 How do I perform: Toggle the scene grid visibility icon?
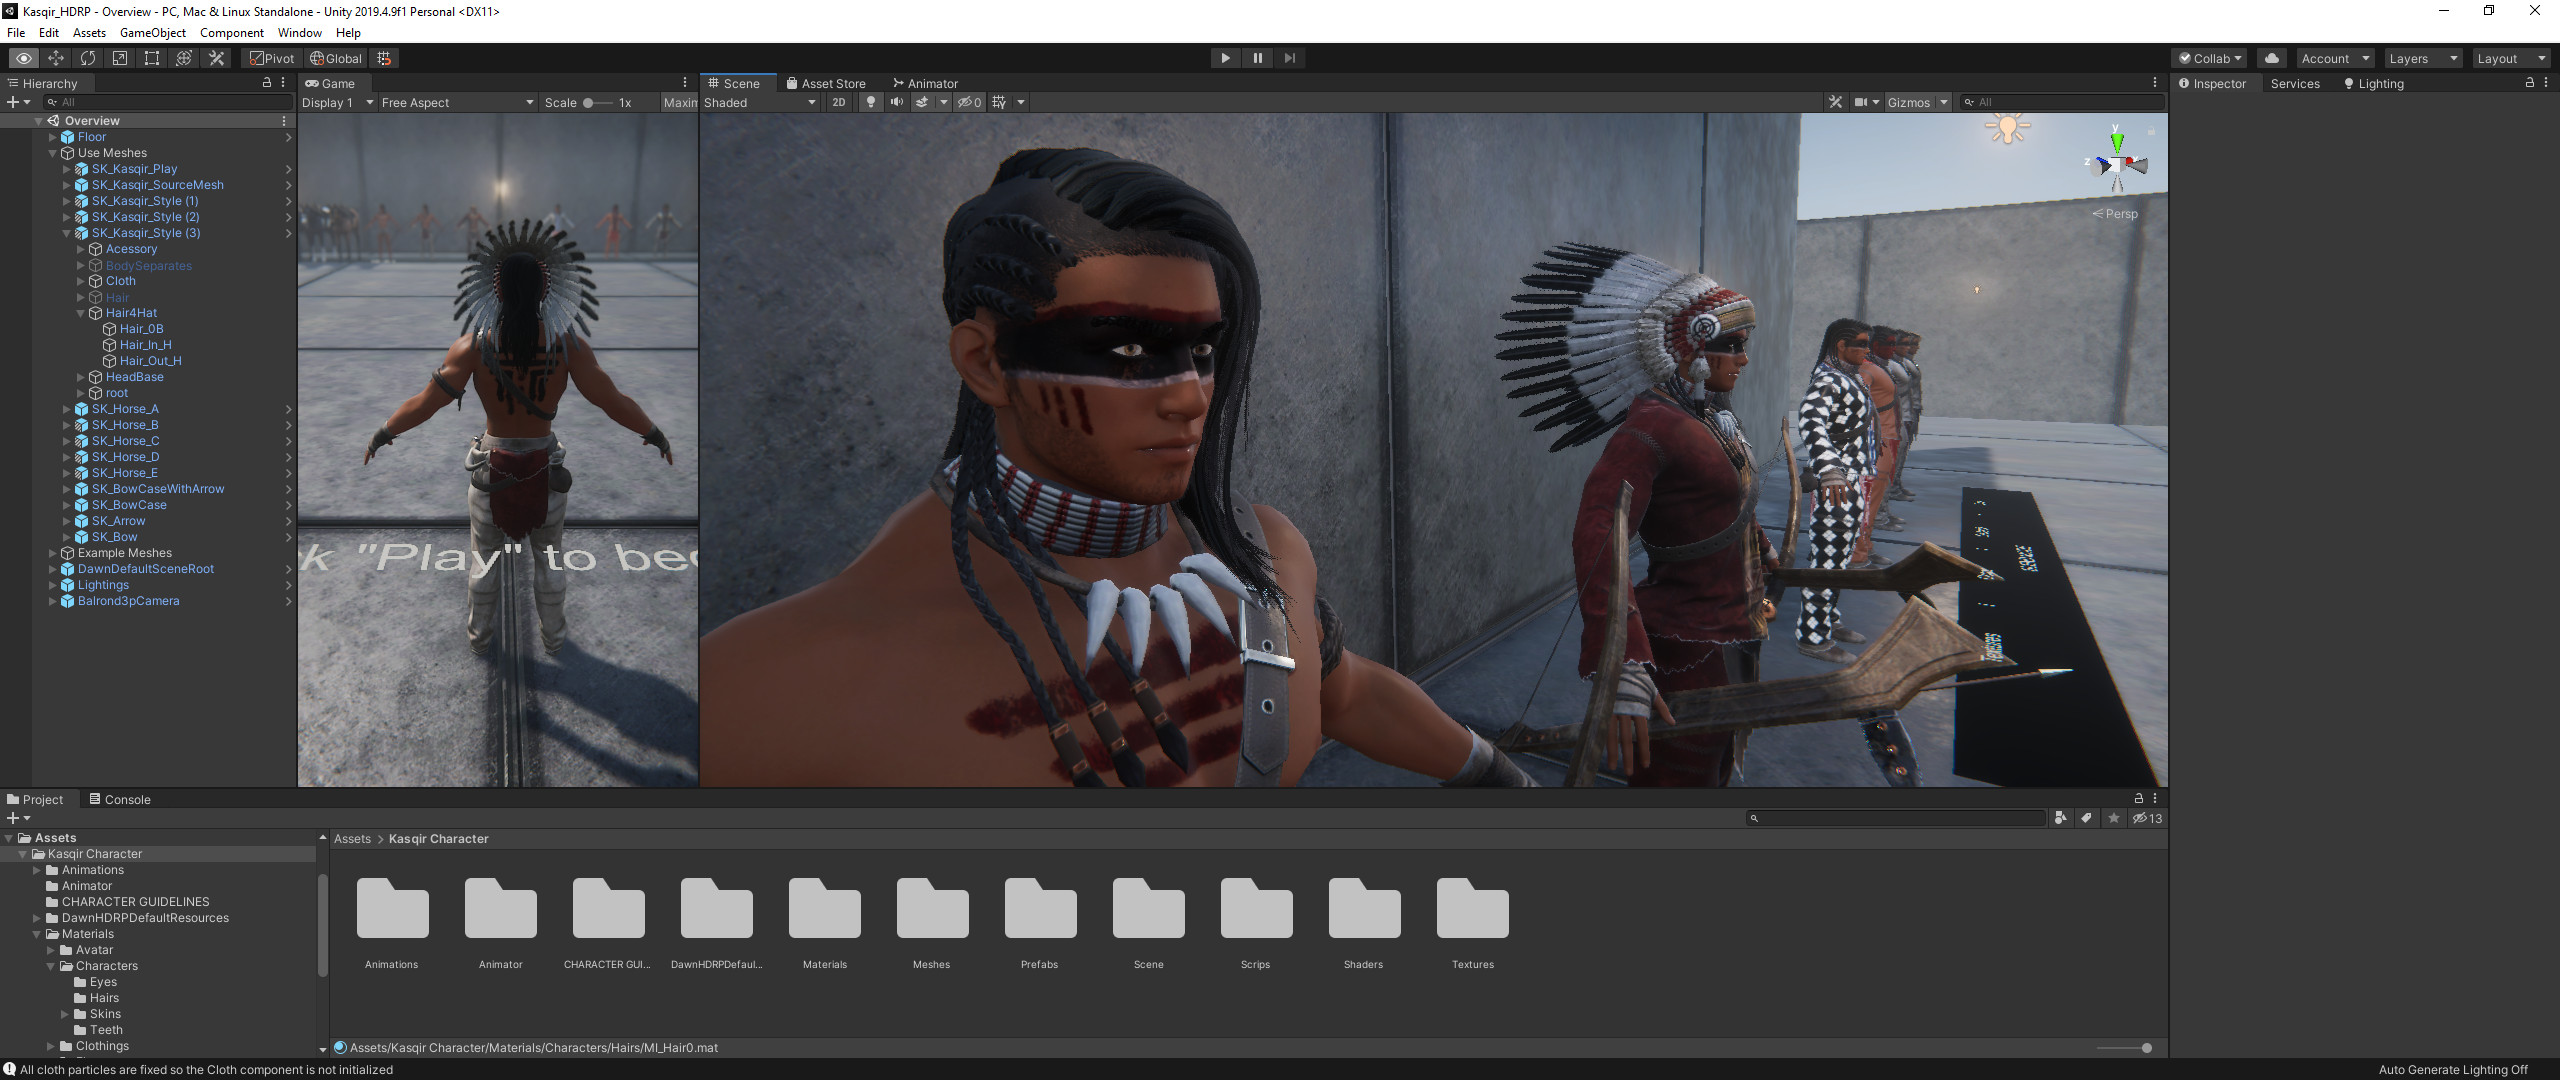tap(998, 102)
